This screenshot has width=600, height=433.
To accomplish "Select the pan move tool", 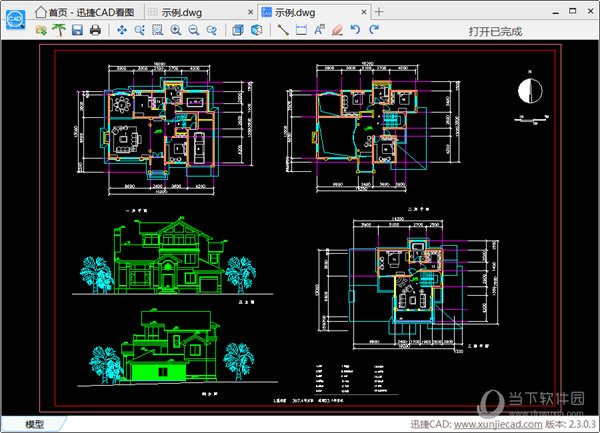I will coord(122,31).
